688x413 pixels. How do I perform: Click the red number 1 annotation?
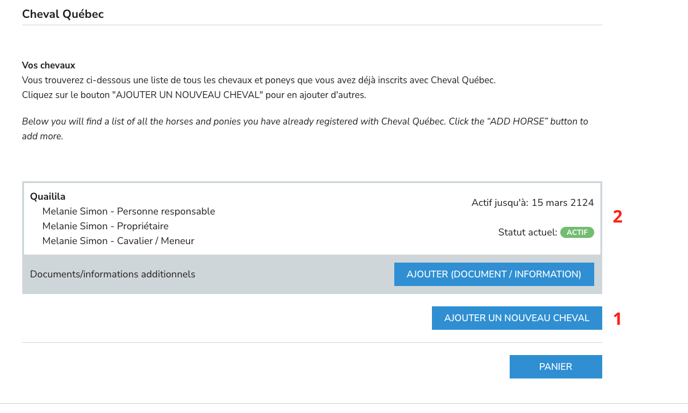[x=617, y=319]
